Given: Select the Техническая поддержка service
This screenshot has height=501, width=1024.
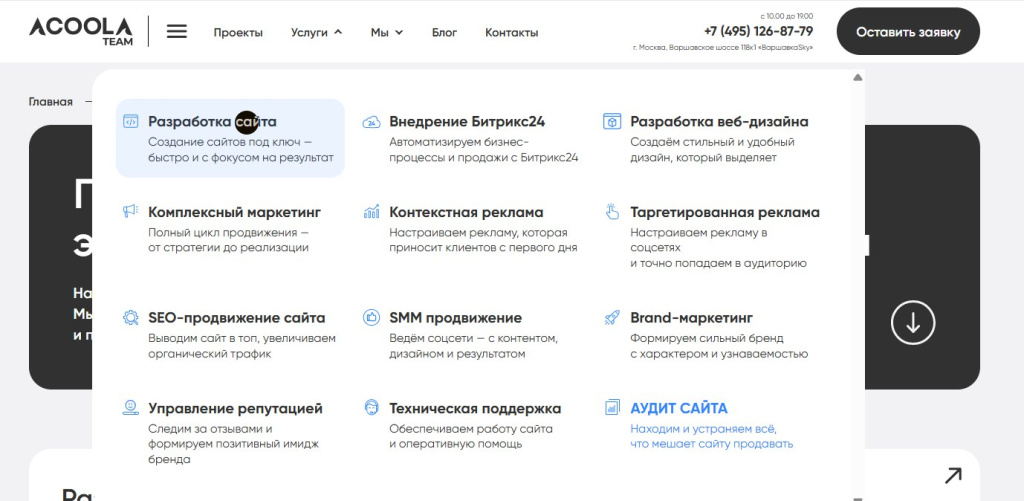Looking at the screenshot, I should (x=475, y=409).
